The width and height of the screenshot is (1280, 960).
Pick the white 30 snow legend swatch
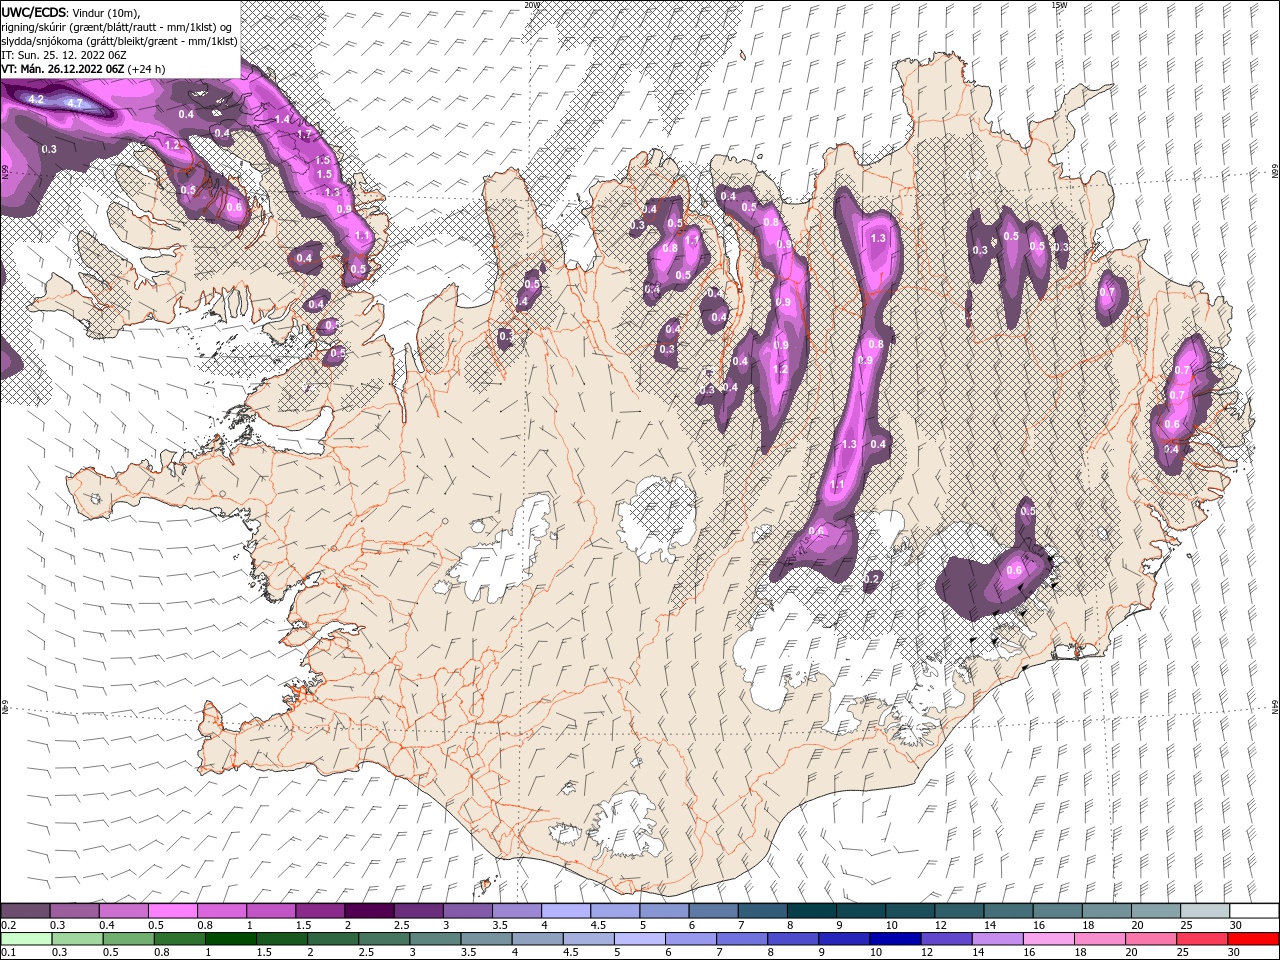pyautogui.click(x=1254, y=911)
